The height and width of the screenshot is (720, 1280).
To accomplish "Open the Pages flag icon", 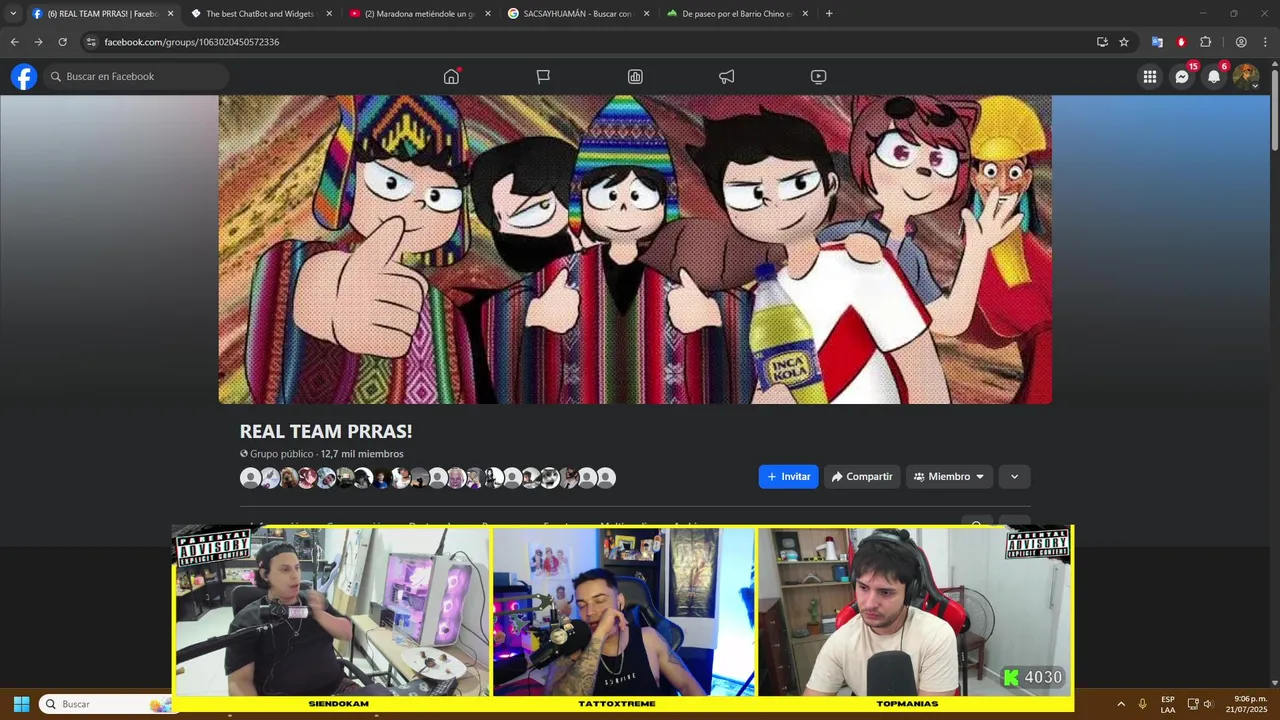I will (543, 77).
